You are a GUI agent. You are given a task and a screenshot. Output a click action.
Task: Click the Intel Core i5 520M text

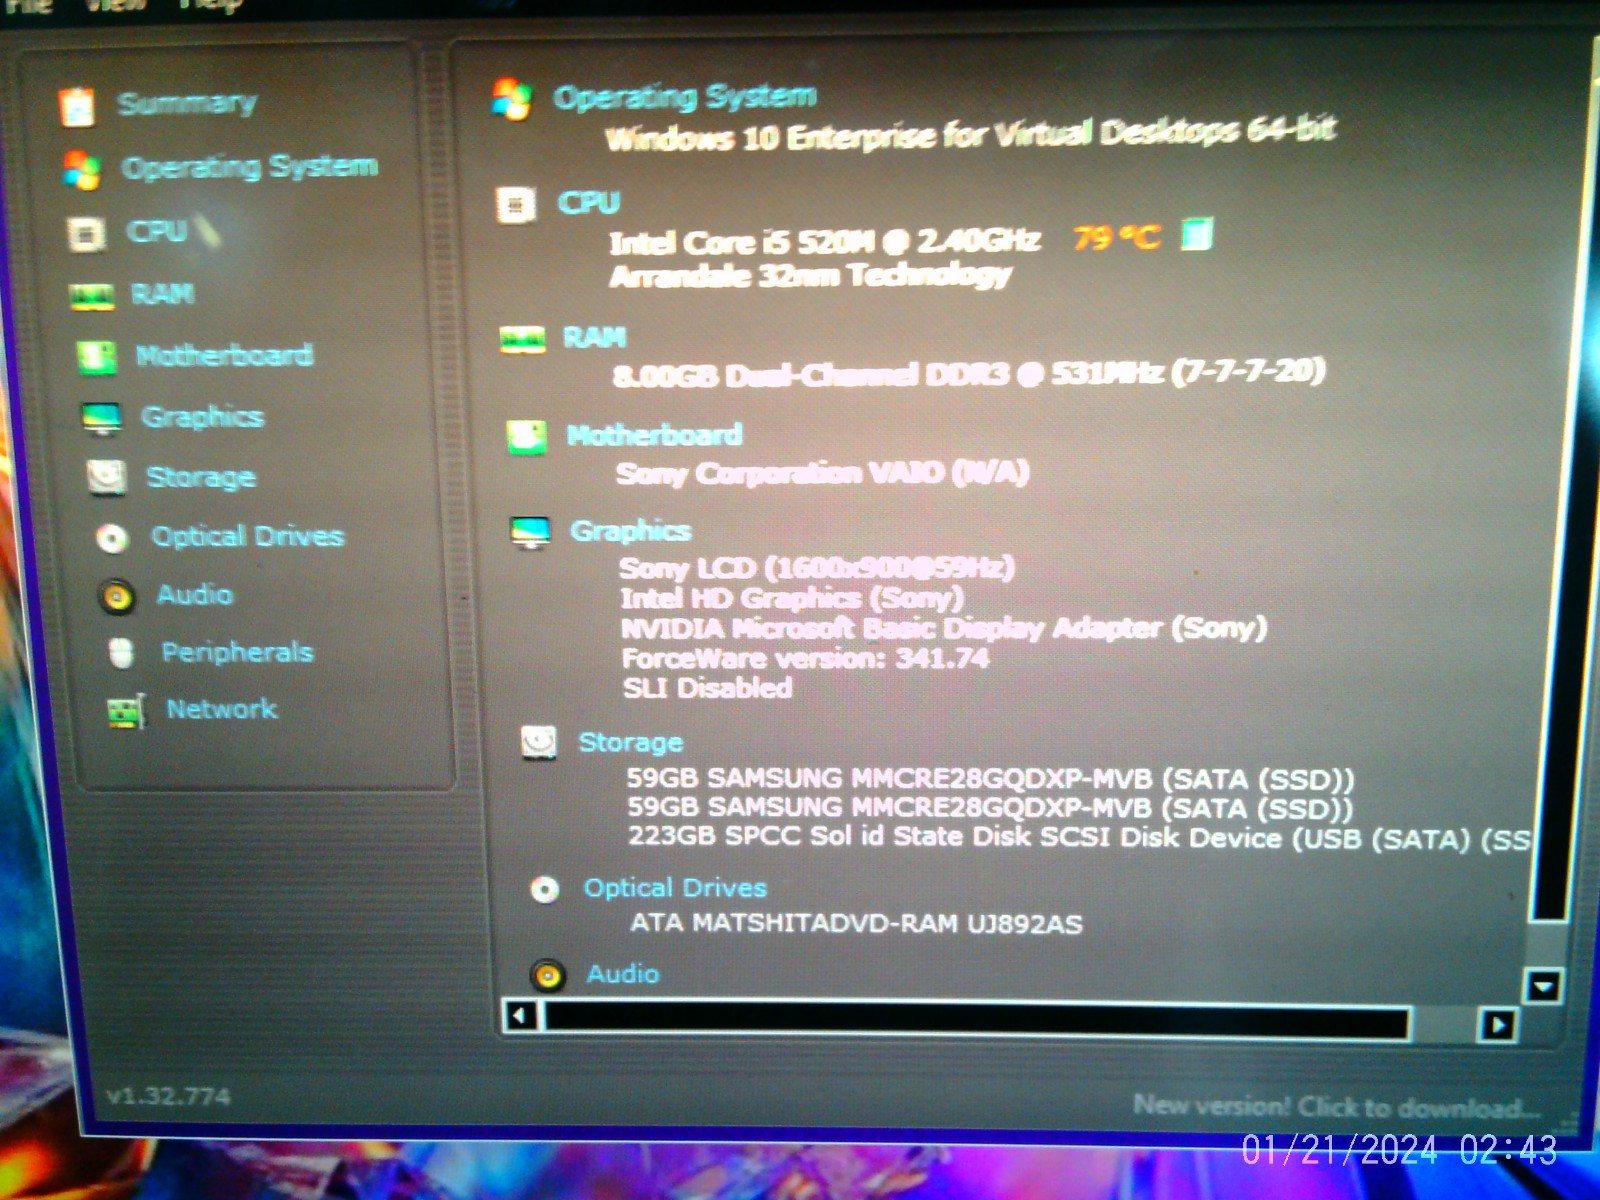click(x=825, y=242)
